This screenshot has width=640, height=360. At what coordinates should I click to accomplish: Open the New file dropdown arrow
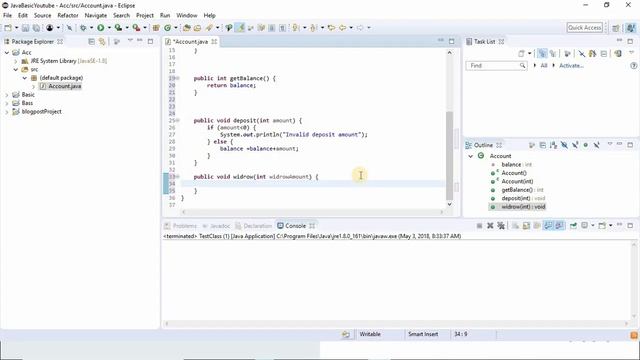[16, 28]
